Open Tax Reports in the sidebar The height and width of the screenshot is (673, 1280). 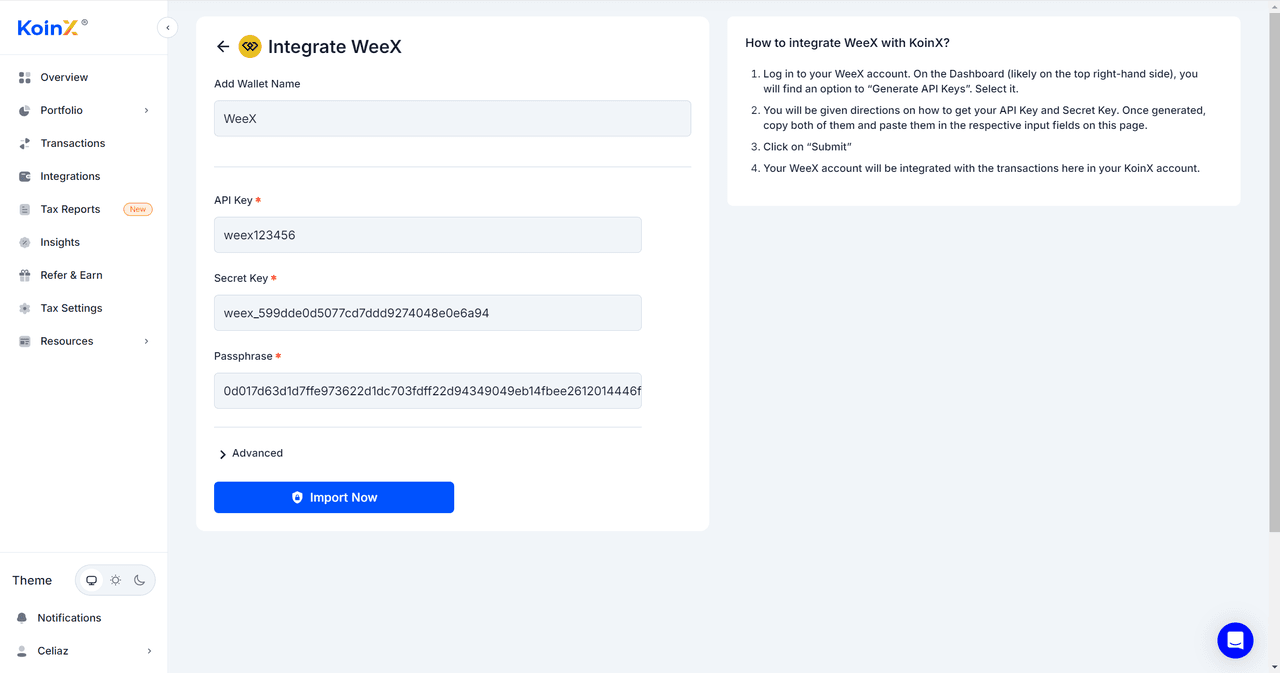pos(70,209)
